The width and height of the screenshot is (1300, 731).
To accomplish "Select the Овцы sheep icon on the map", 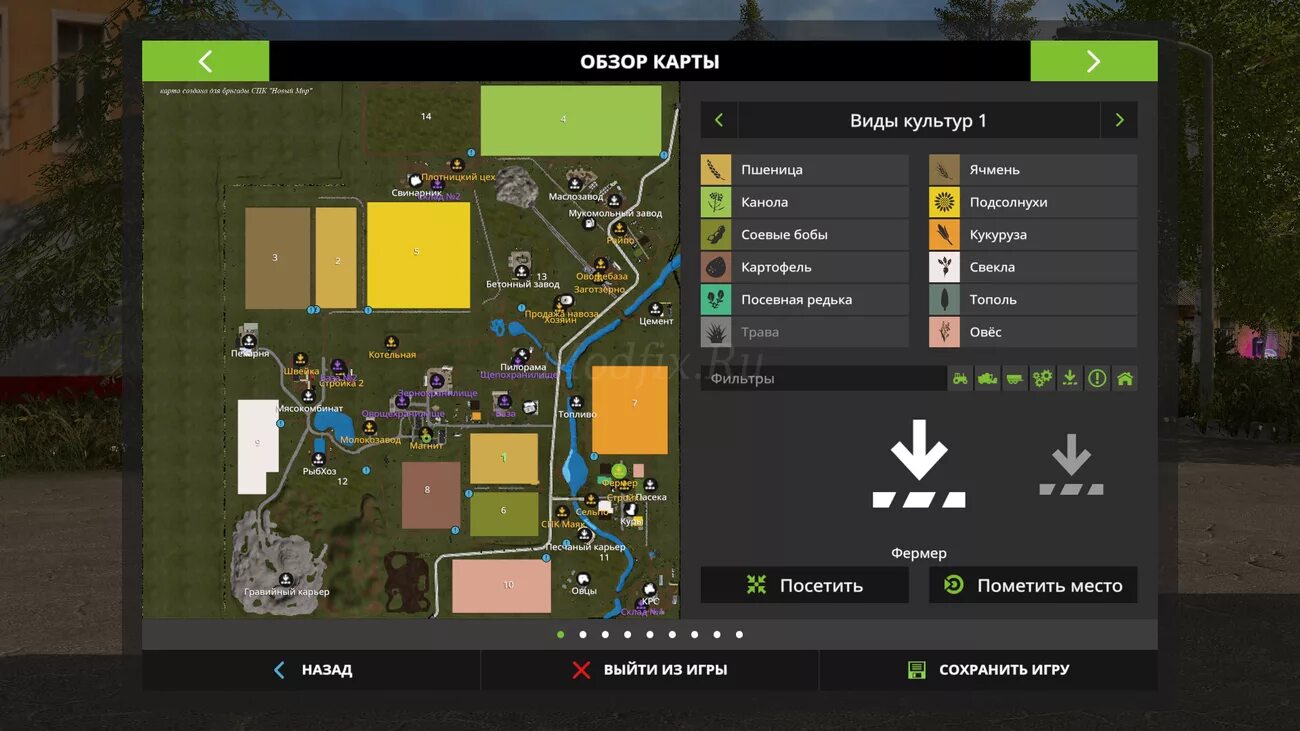I will tap(583, 578).
